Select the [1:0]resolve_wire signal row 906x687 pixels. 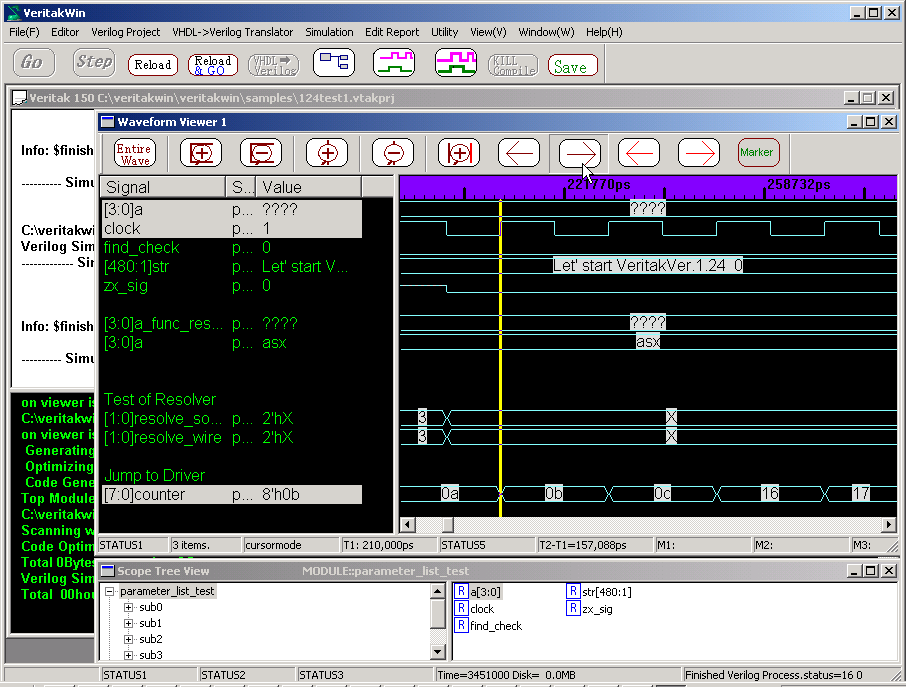(x=232, y=438)
